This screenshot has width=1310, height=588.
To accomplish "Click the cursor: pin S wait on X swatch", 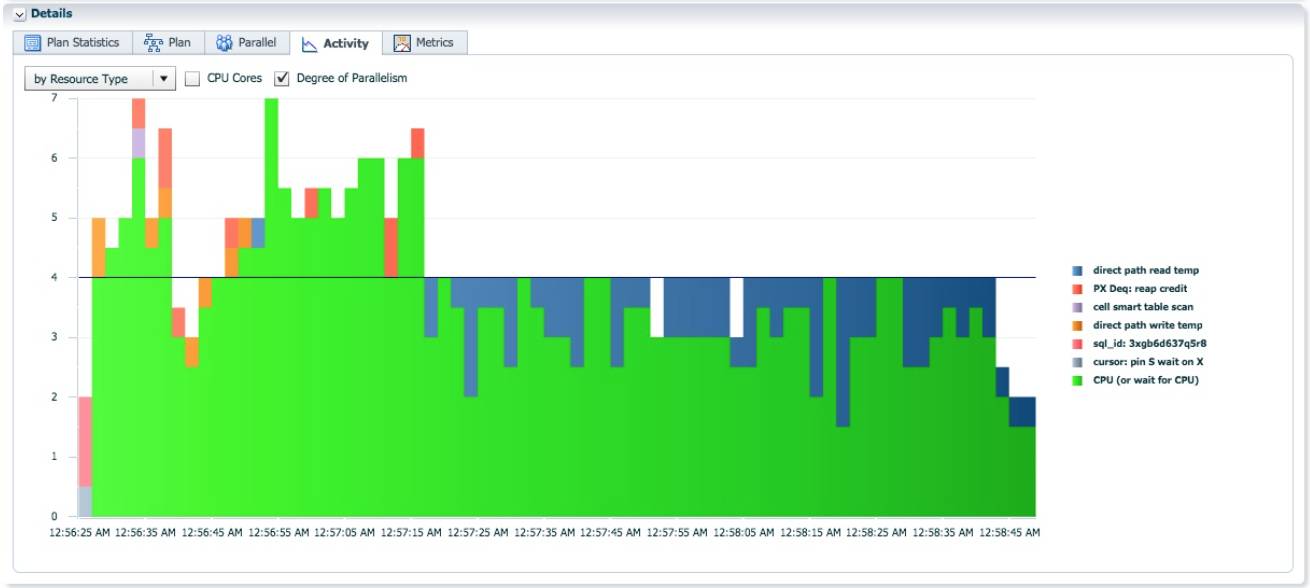I will [1077, 362].
